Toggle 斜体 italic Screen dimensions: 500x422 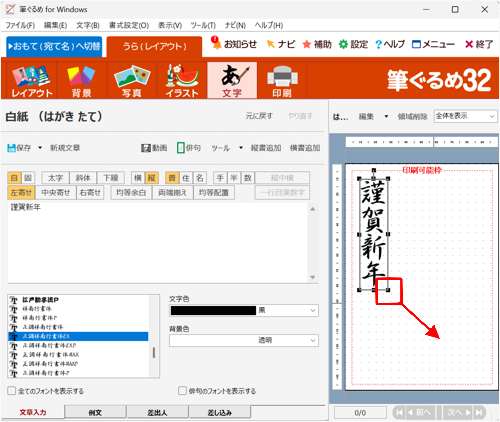tap(83, 178)
